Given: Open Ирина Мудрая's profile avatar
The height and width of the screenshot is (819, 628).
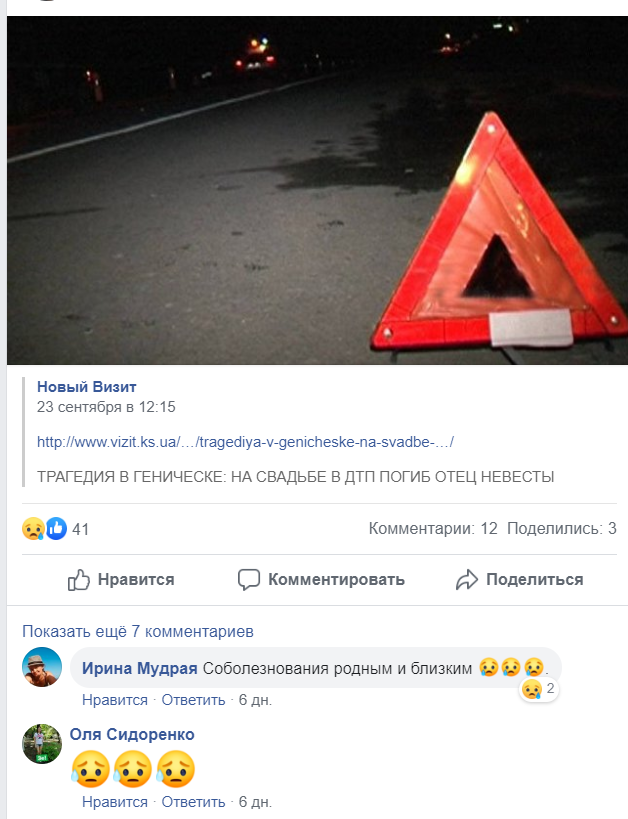Looking at the screenshot, I should point(42,667).
